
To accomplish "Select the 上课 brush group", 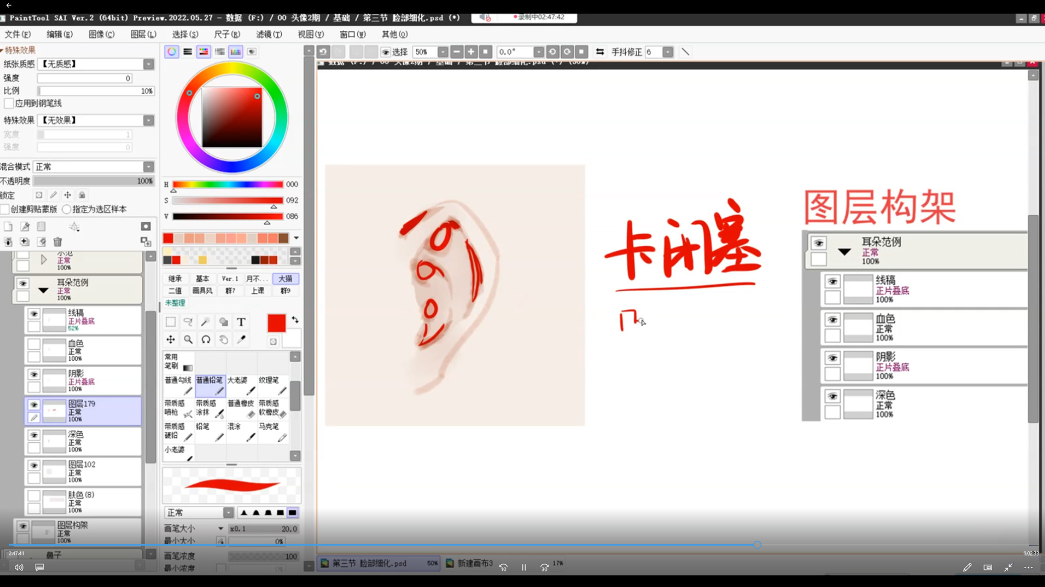I will [257, 291].
